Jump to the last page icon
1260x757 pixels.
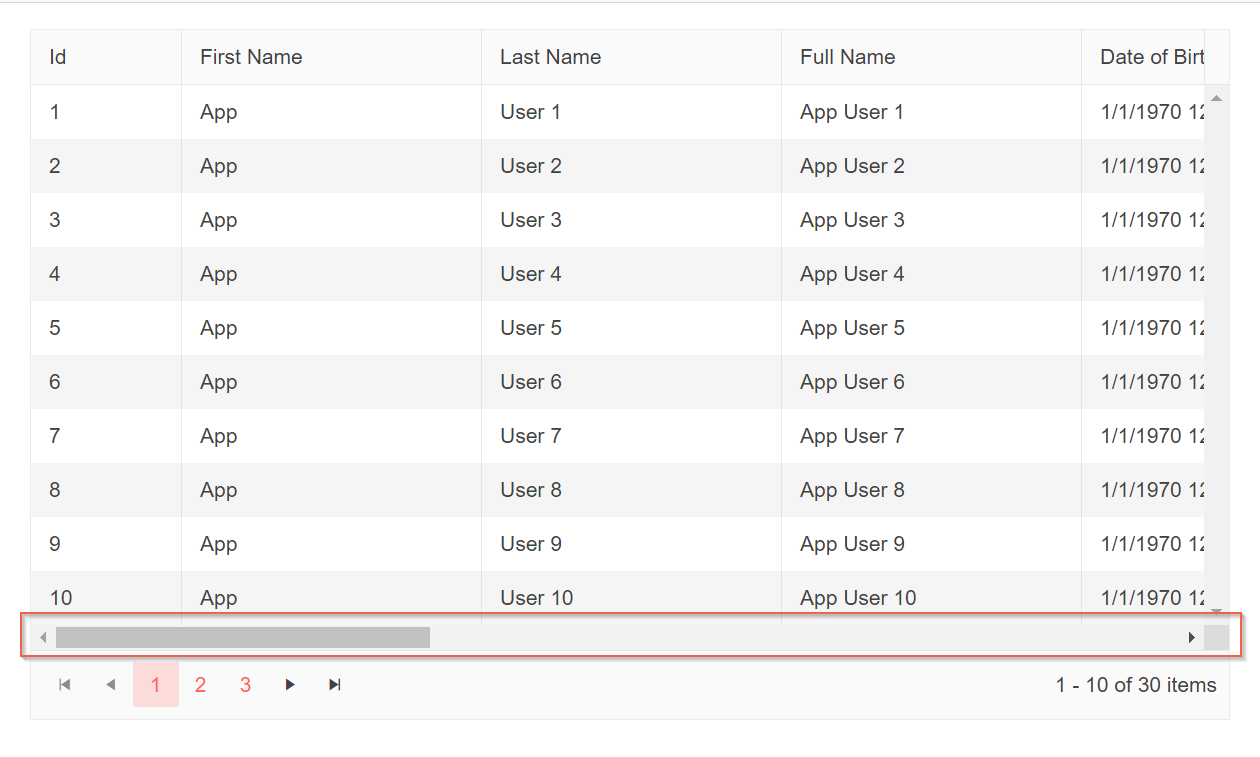334,684
